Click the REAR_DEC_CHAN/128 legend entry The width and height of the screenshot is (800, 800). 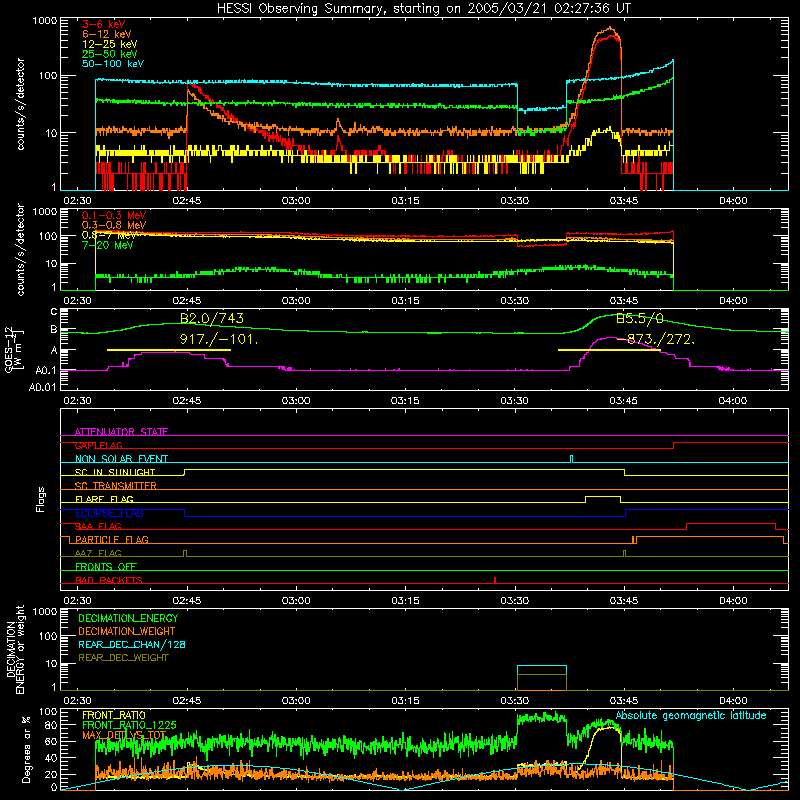[132, 645]
